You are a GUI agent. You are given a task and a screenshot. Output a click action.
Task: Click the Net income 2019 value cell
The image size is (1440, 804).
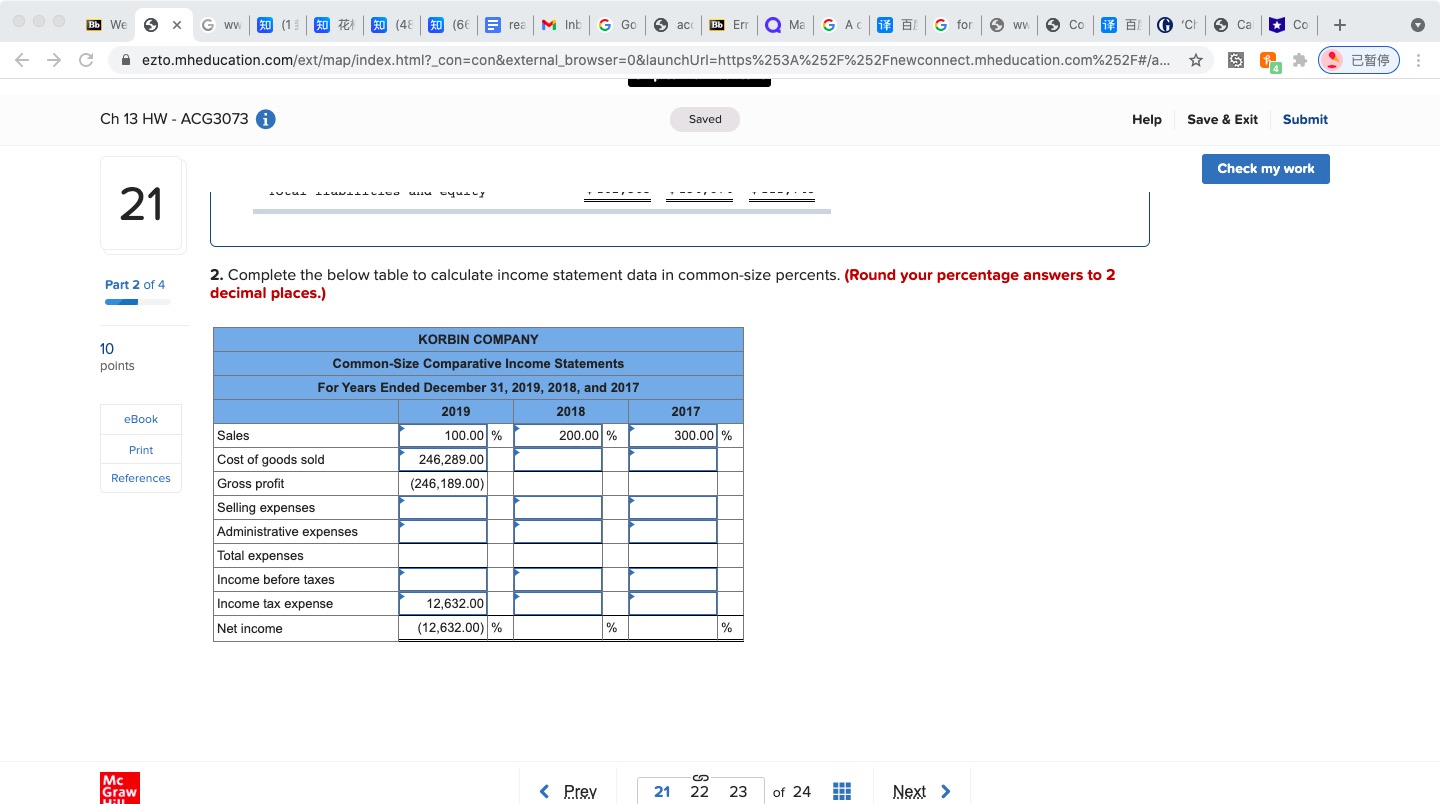click(x=443, y=628)
